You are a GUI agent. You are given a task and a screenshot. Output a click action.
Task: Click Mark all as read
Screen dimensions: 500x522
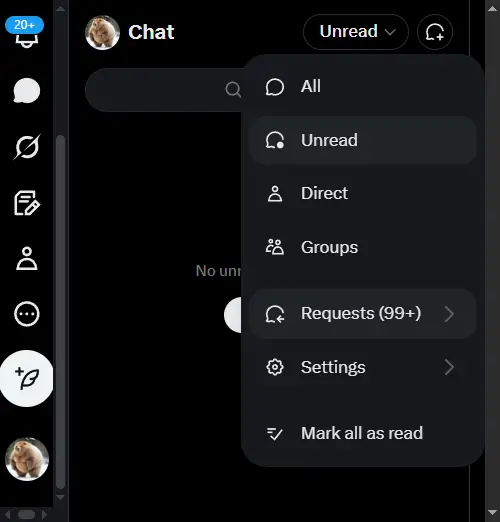[x=363, y=433]
